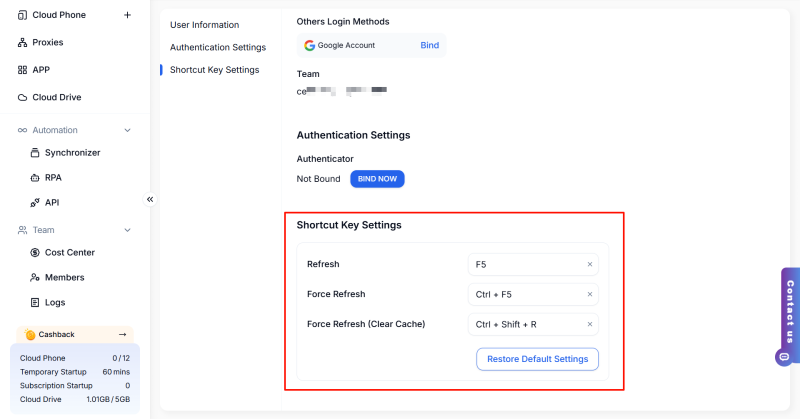The height and width of the screenshot is (419, 800).
Task: Go to the Members page
Action: 64,277
